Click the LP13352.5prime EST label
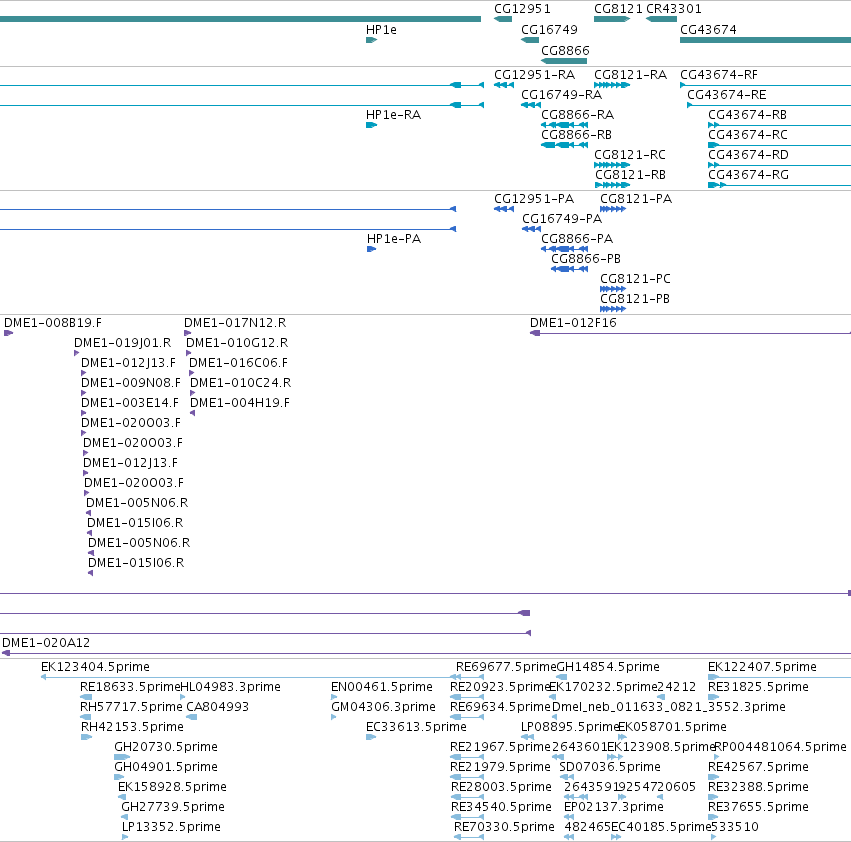851x842 pixels. click(x=171, y=827)
